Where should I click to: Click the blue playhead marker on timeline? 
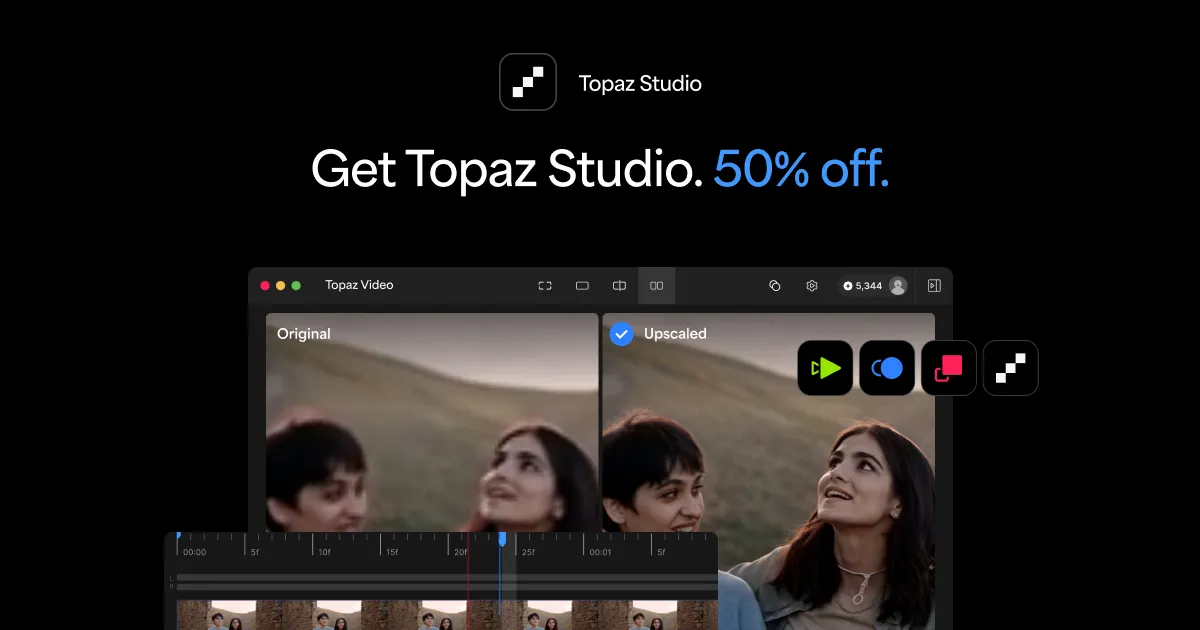[502, 539]
